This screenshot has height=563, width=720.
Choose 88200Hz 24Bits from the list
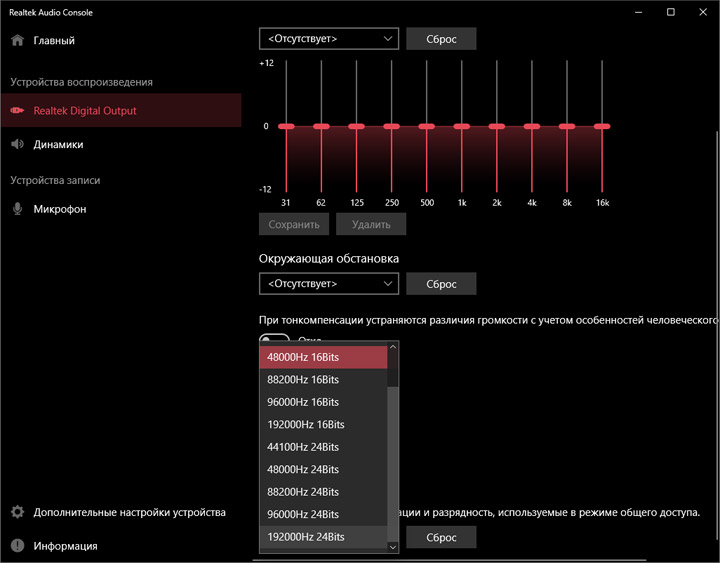click(324, 492)
